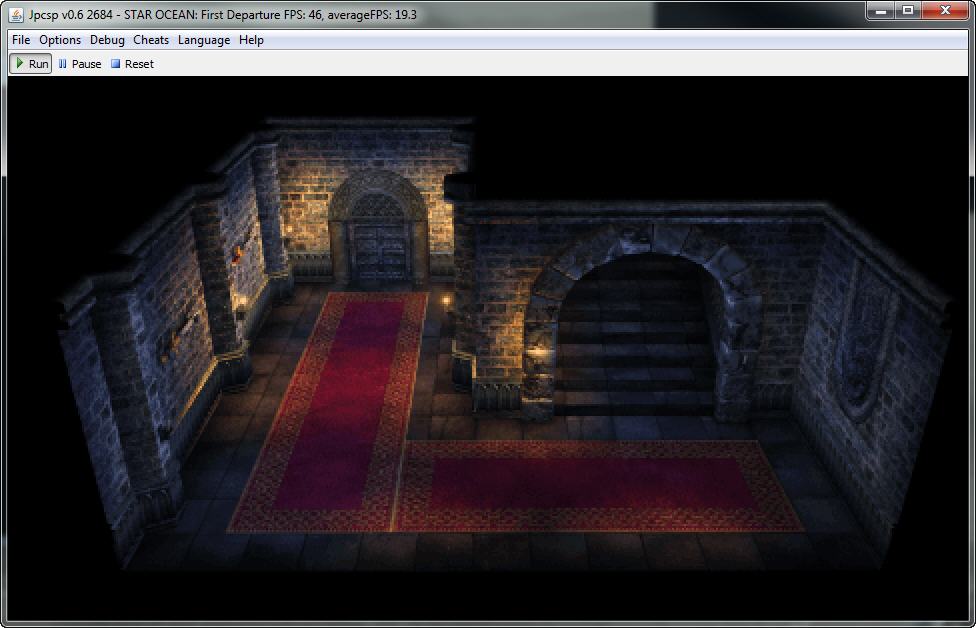Open the Options menu
The height and width of the screenshot is (628, 976).
tap(60, 40)
